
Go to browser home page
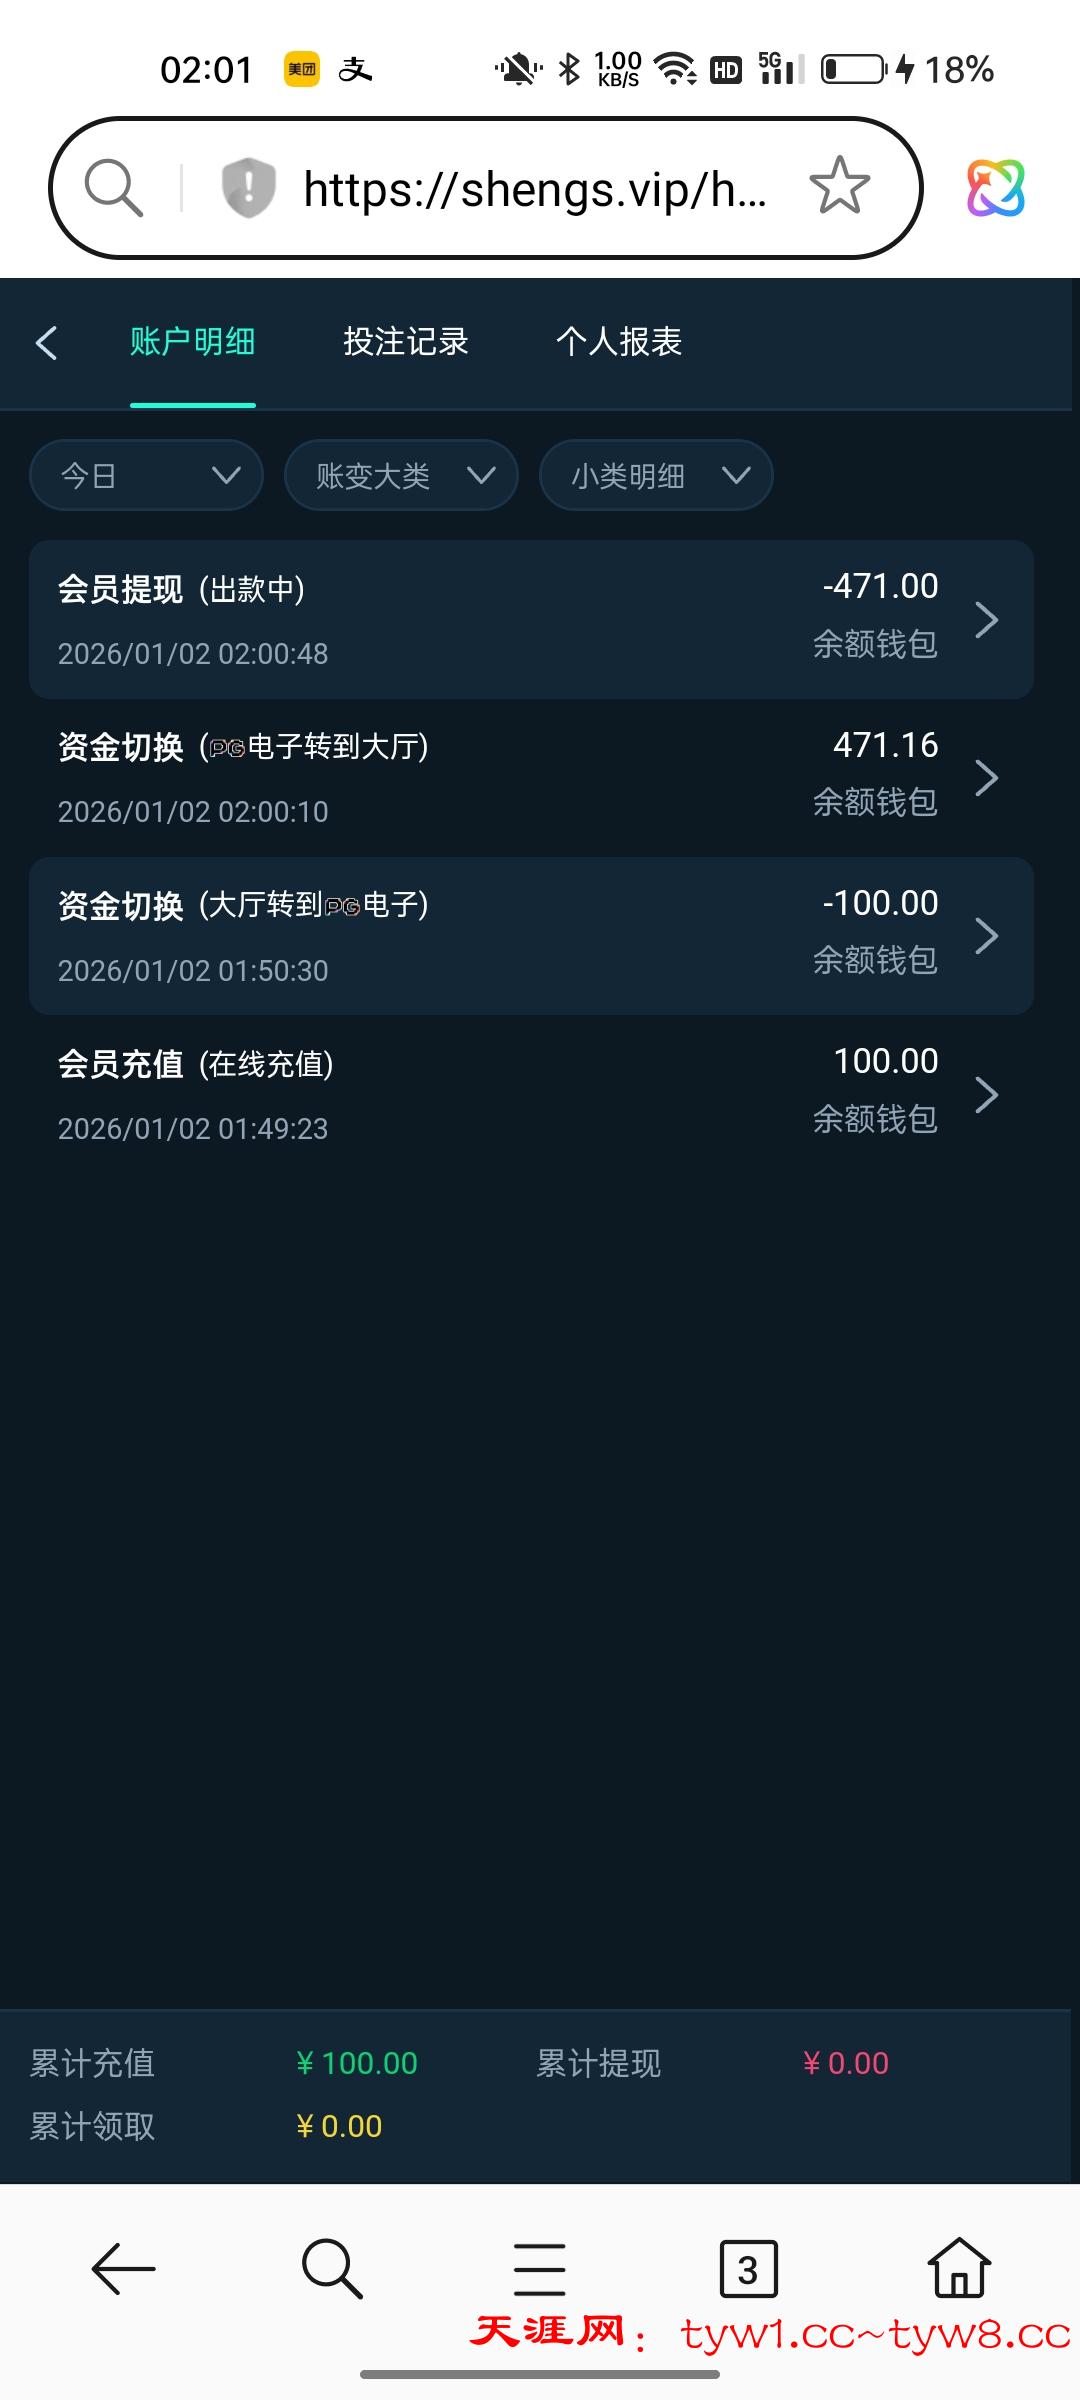[959, 2268]
